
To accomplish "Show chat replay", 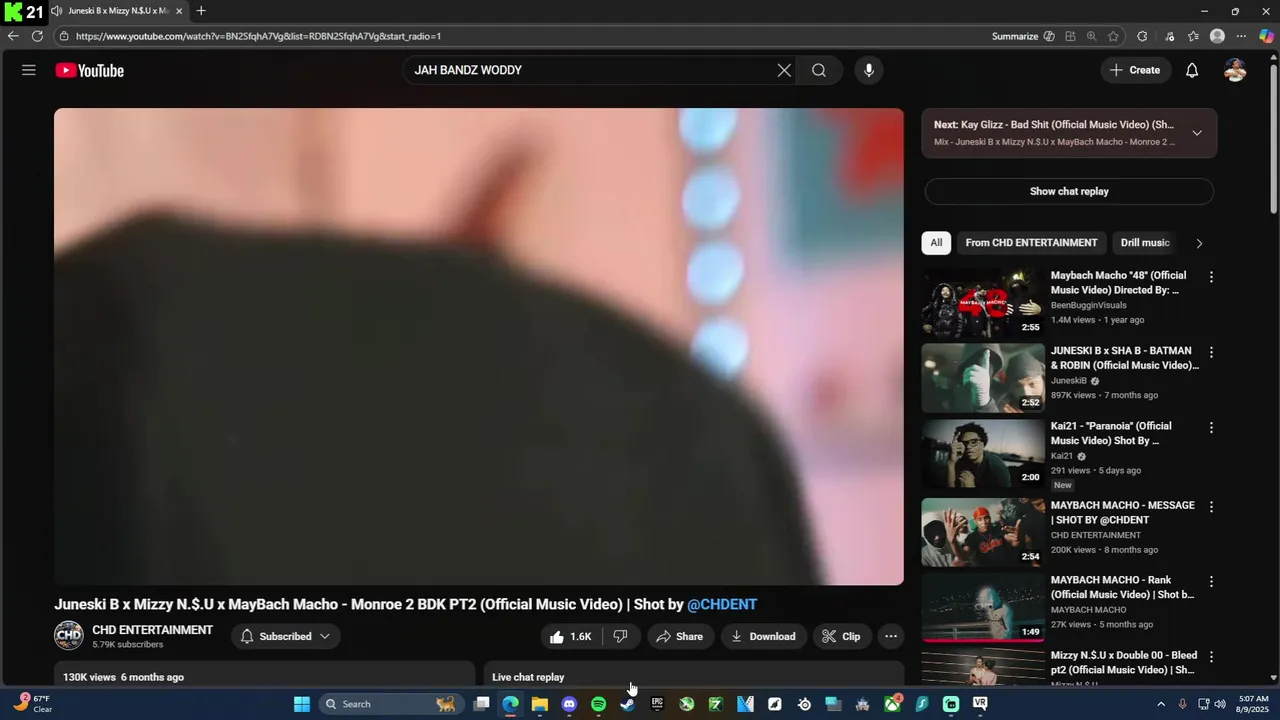I will [1069, 191].
